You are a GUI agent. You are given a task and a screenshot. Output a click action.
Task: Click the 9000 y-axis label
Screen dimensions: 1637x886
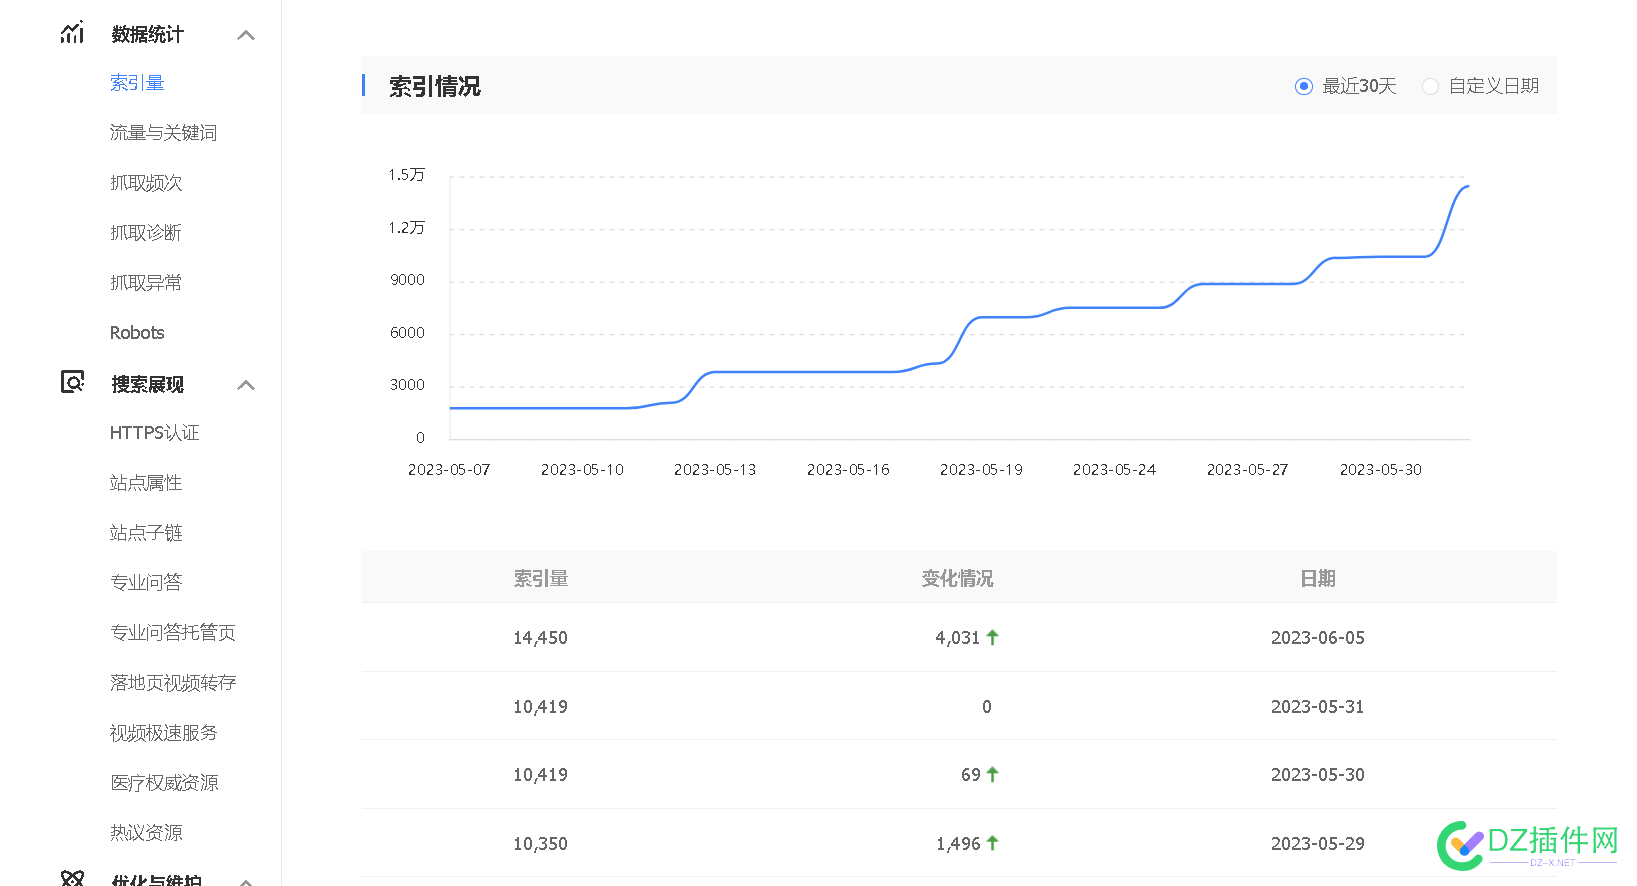[x=407, y=280]
